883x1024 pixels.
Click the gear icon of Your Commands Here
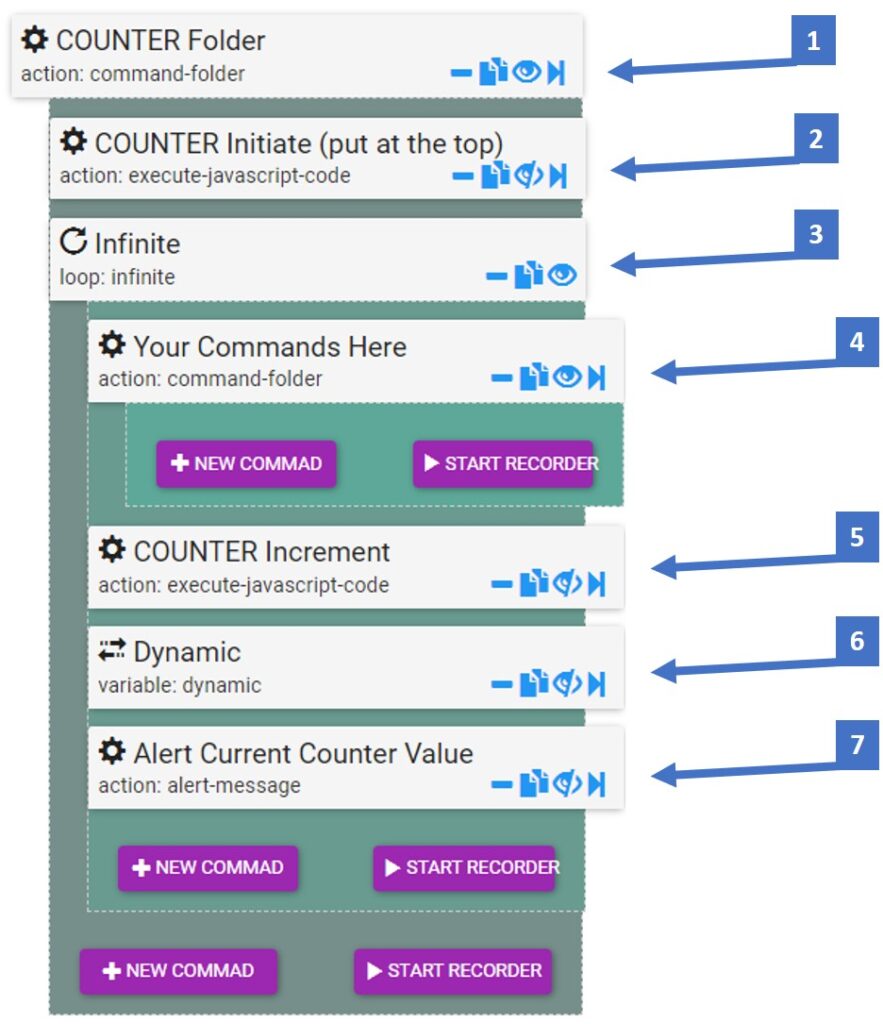(x=112, y=344)
